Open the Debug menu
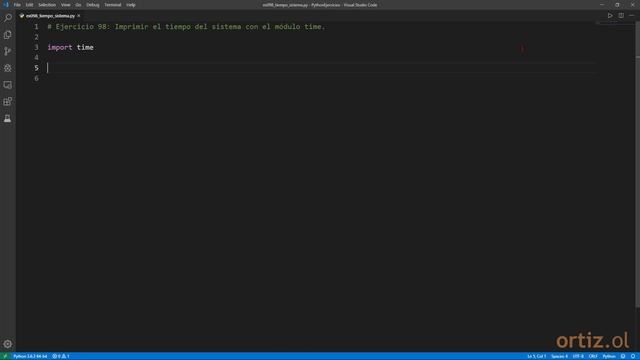The height and width of the screenshot is (360, 640). [x=93, y=5]
